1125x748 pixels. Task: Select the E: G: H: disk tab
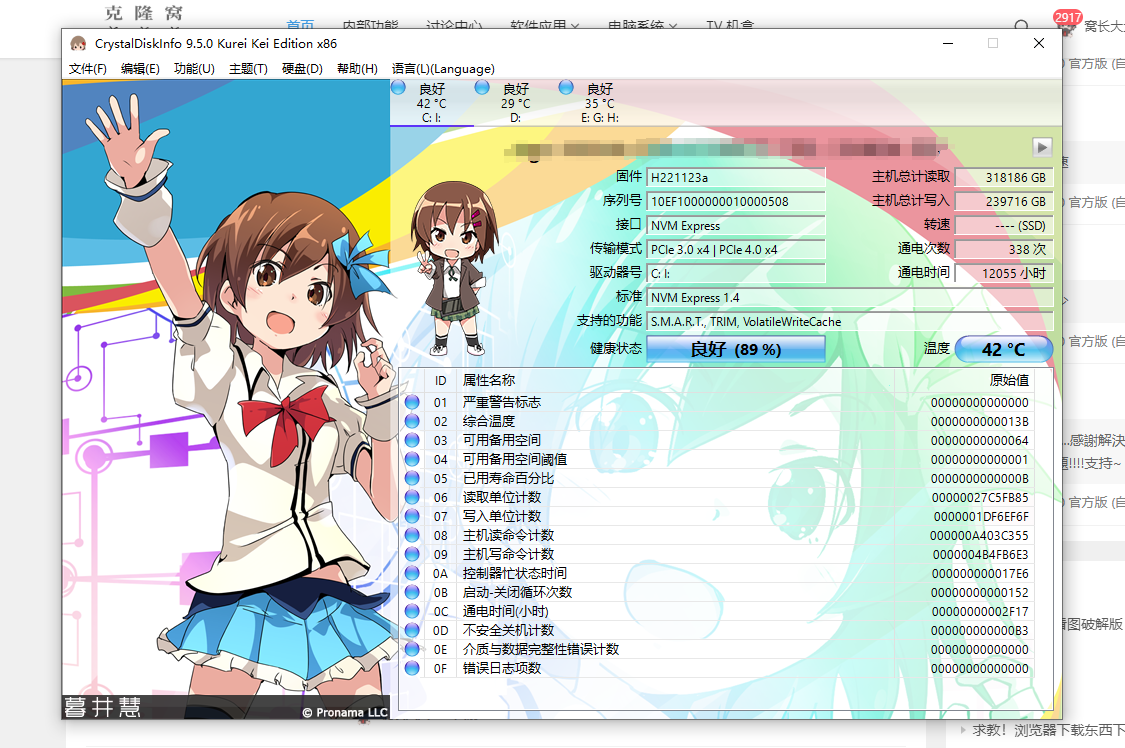coord(599,103)
